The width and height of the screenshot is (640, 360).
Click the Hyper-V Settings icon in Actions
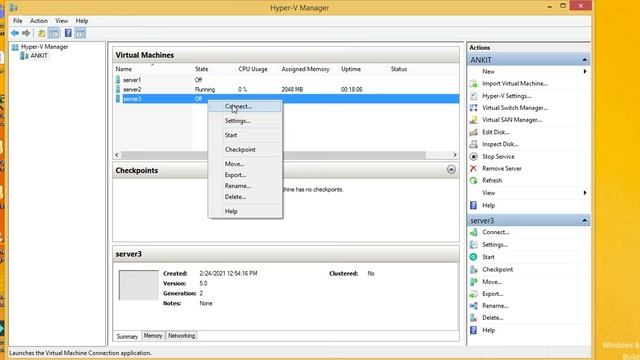pos(473,96)
